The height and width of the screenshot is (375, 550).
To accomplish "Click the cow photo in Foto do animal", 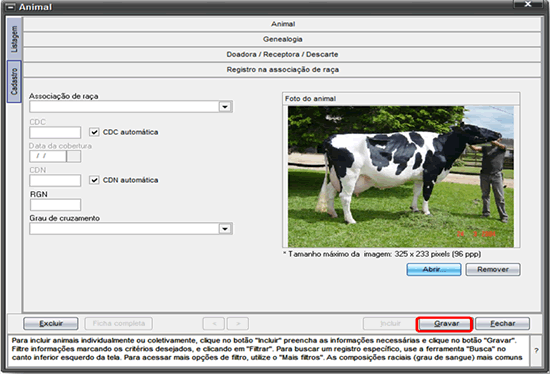I will (401, 177).
